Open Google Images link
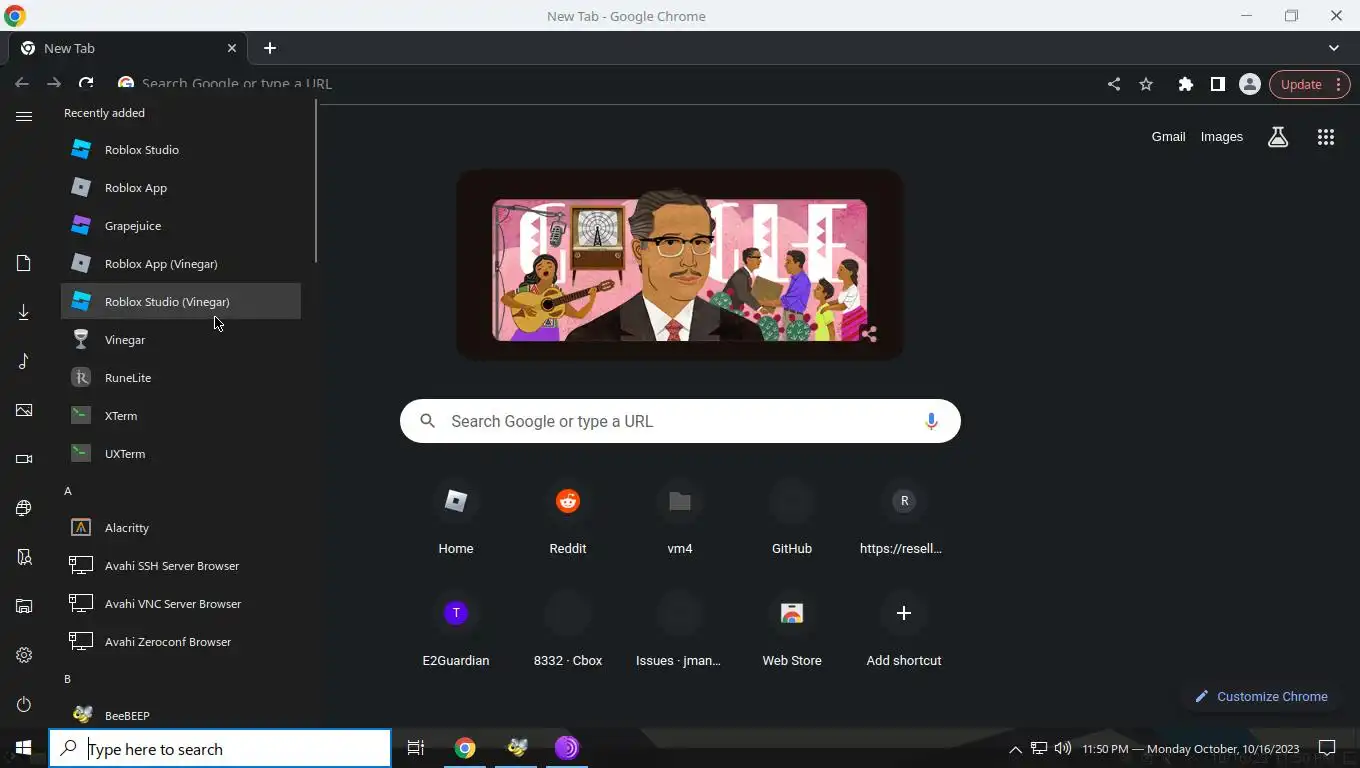1360x768 pixels. tap(1222, 137)
